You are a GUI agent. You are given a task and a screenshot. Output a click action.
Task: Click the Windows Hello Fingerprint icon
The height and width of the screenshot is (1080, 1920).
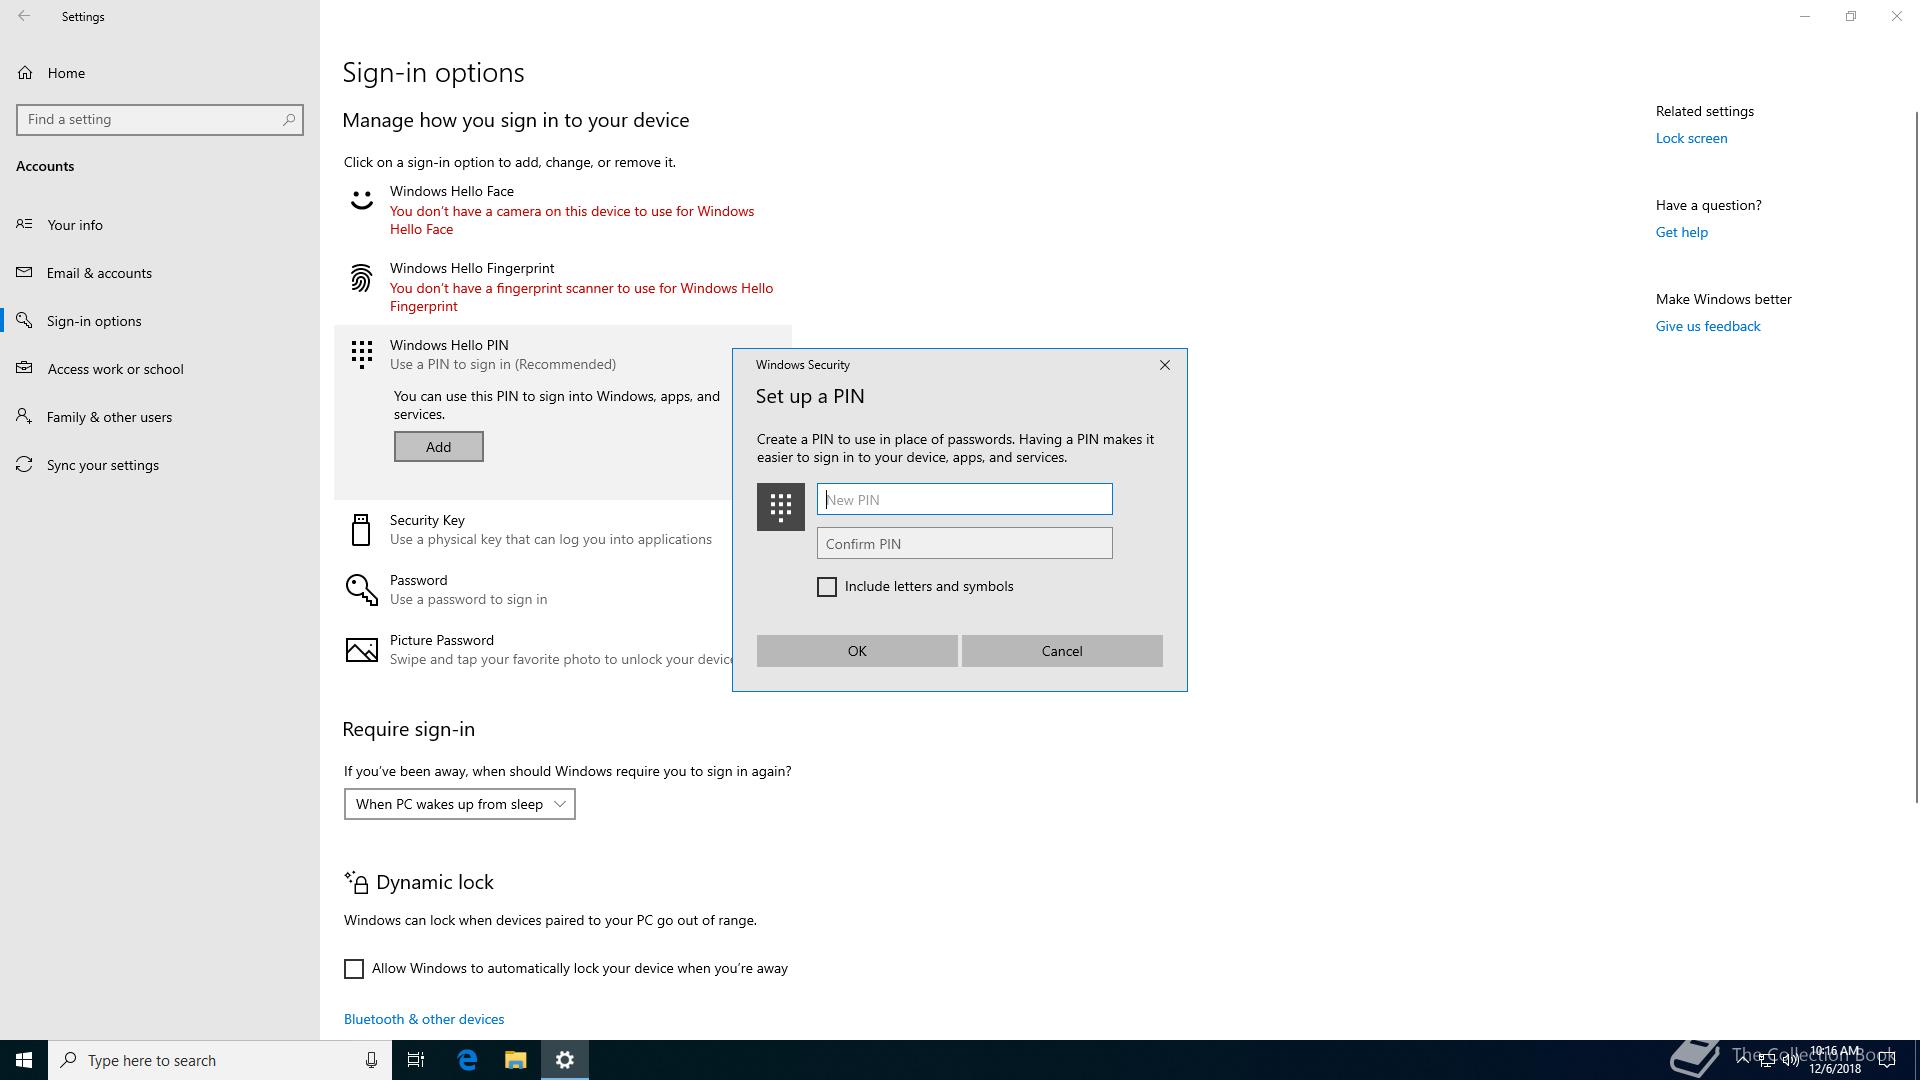[361, 277]
